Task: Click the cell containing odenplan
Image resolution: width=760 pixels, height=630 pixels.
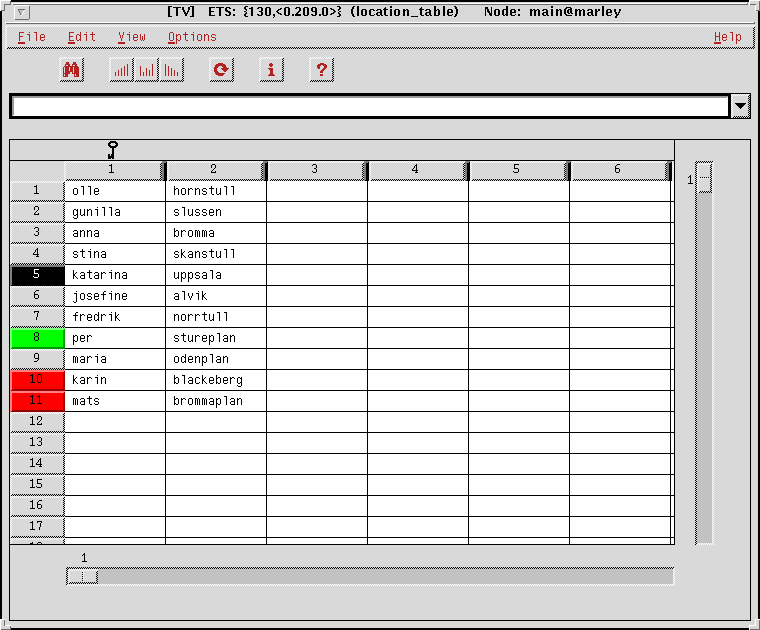Action: click(216, 359)
